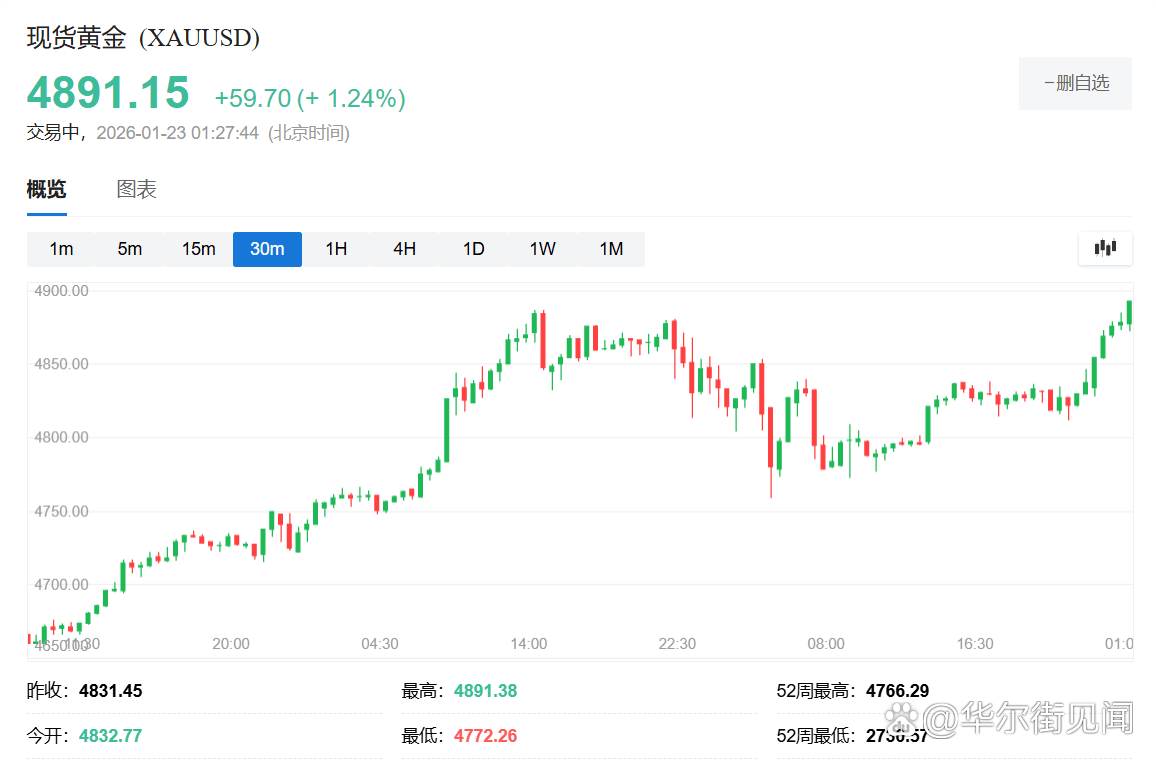Image resolution: width=1156 pixels, height=762 pixels.
Task: Select the 1W weekly period
Action: [x=542, y=249]
